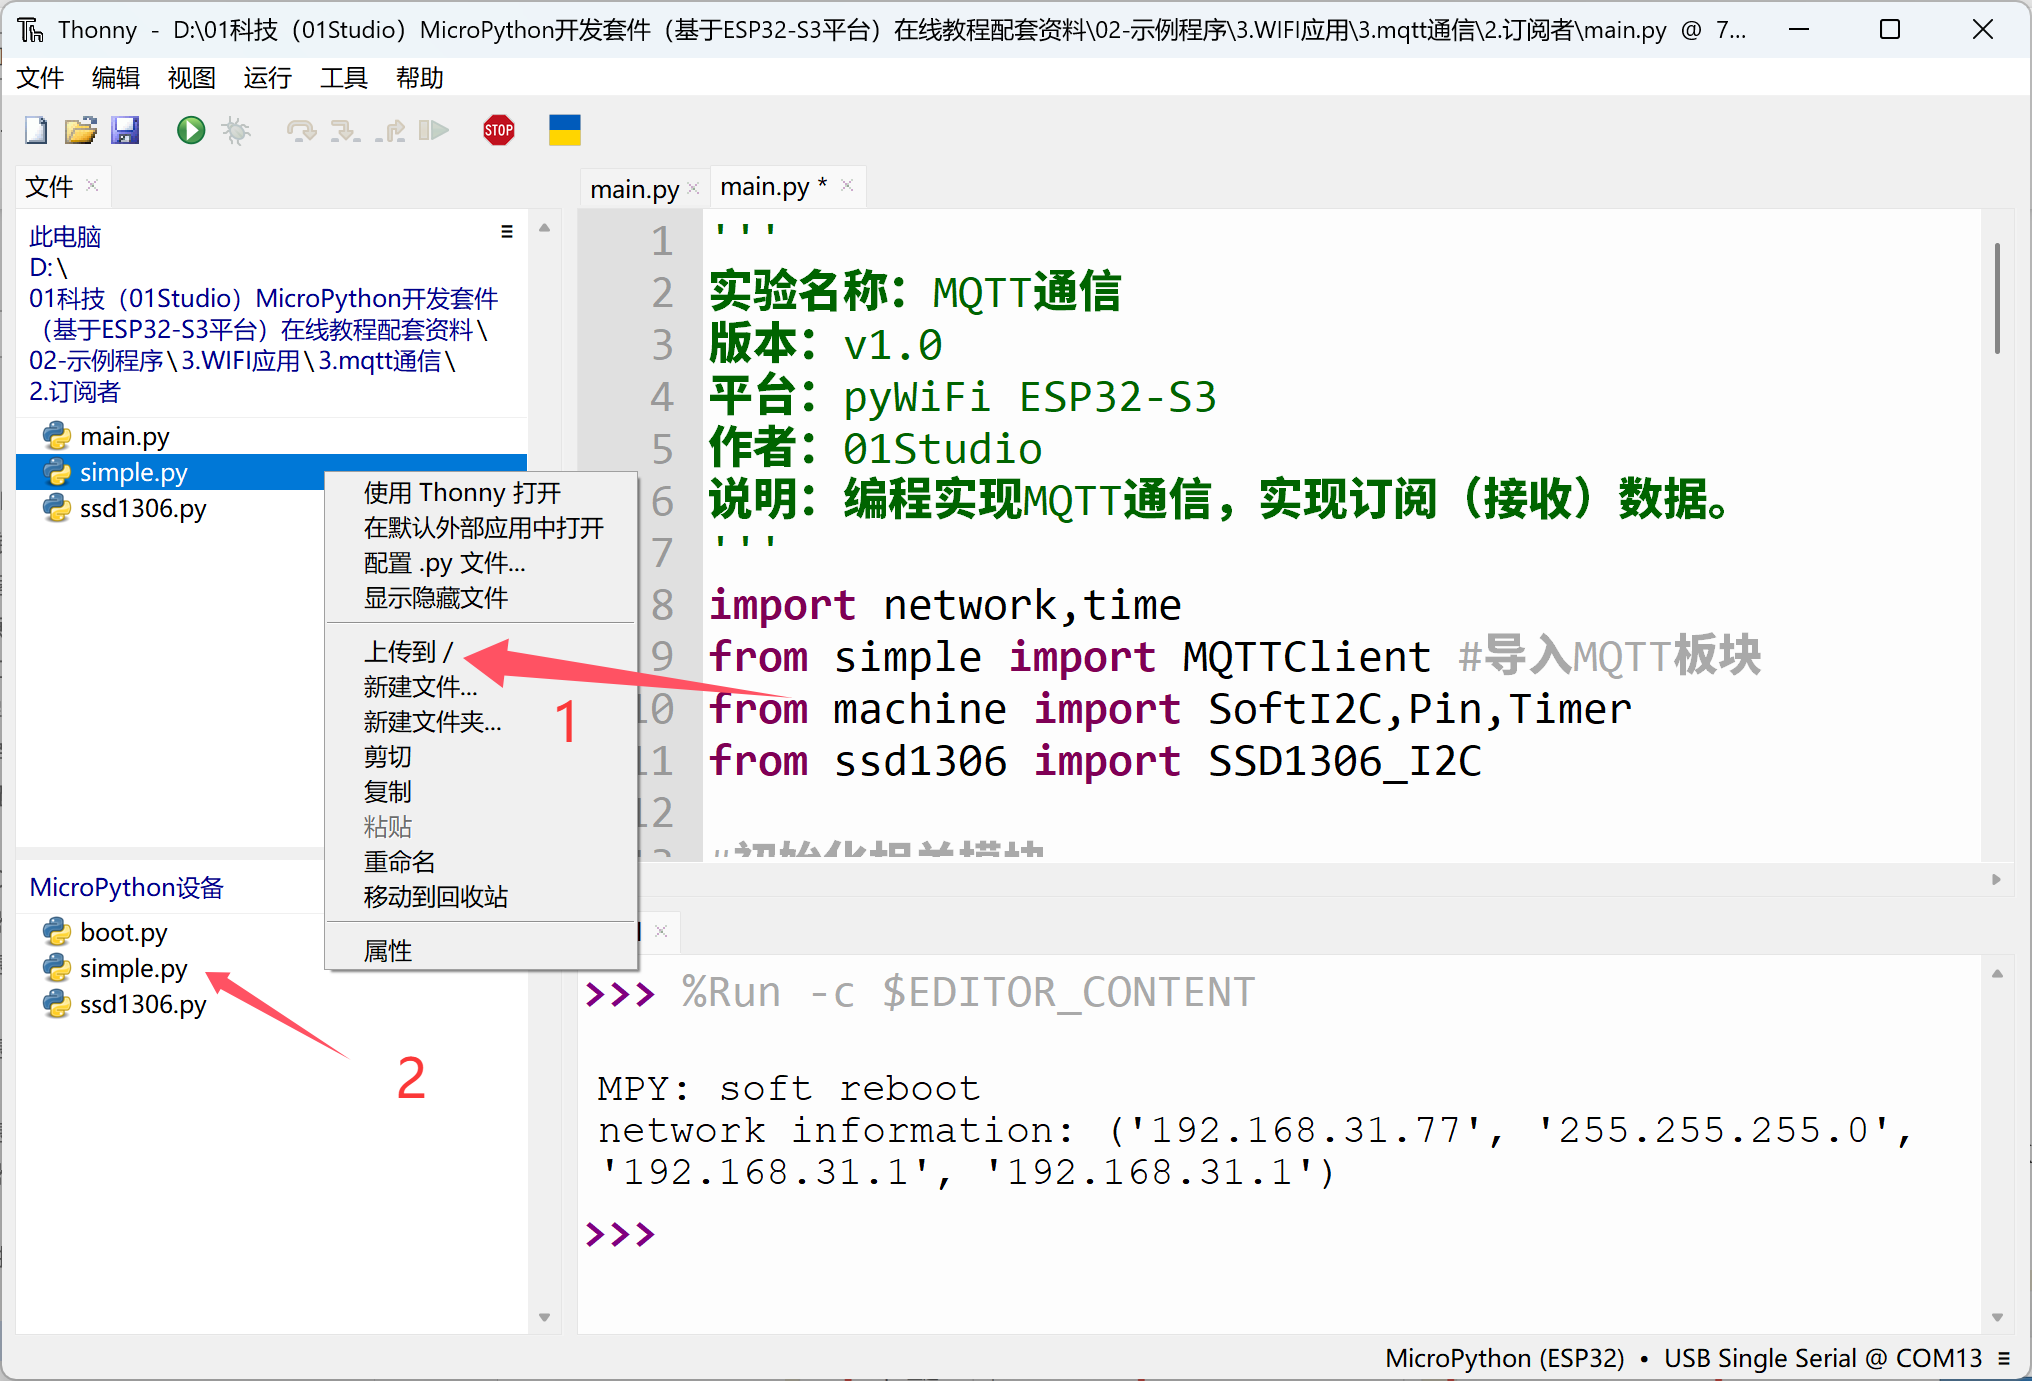Open the 工具 menu
2032x1381 pixels.
[343, 78]
